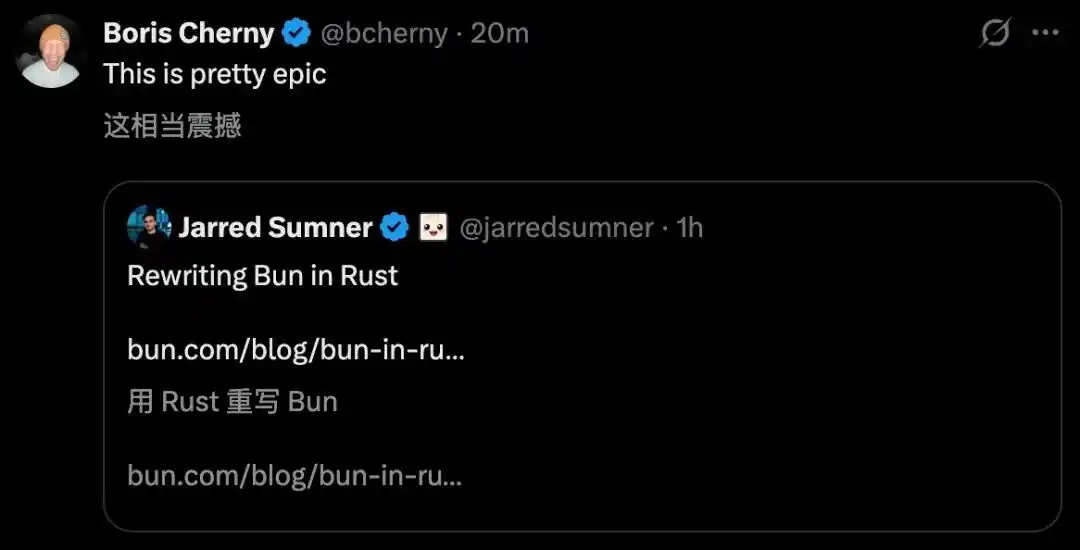Click the Jarred Sumner display name
The height and width of the screenshot is (550, 1080).
click(276, 227)
